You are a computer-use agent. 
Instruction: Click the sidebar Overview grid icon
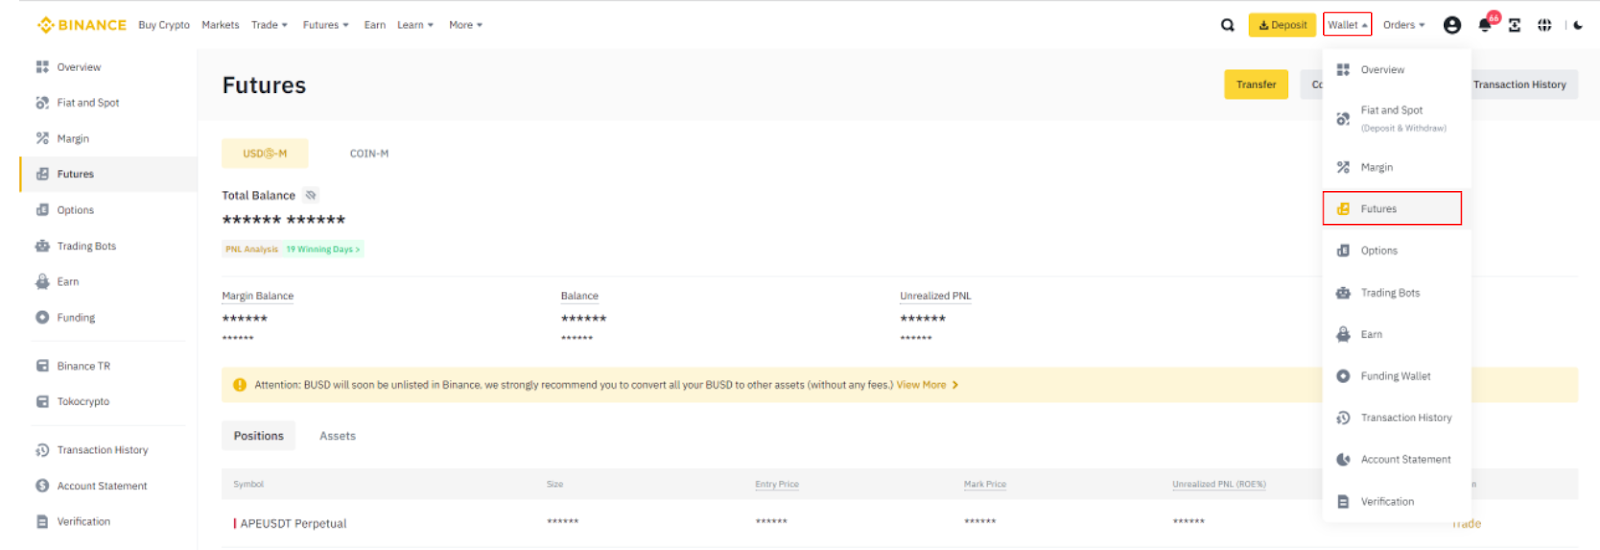(42, 67)
